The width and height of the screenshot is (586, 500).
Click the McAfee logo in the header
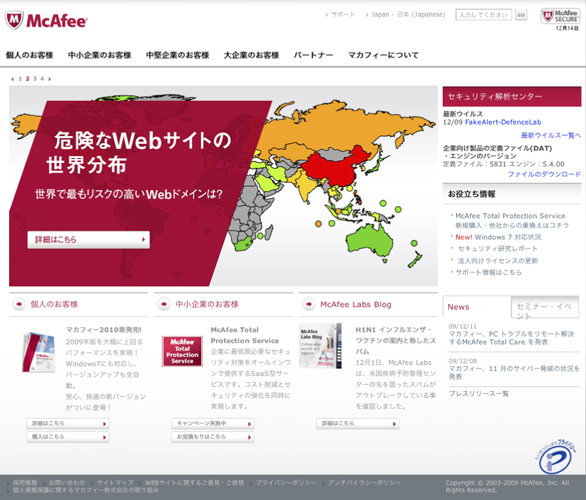(46, 21)
